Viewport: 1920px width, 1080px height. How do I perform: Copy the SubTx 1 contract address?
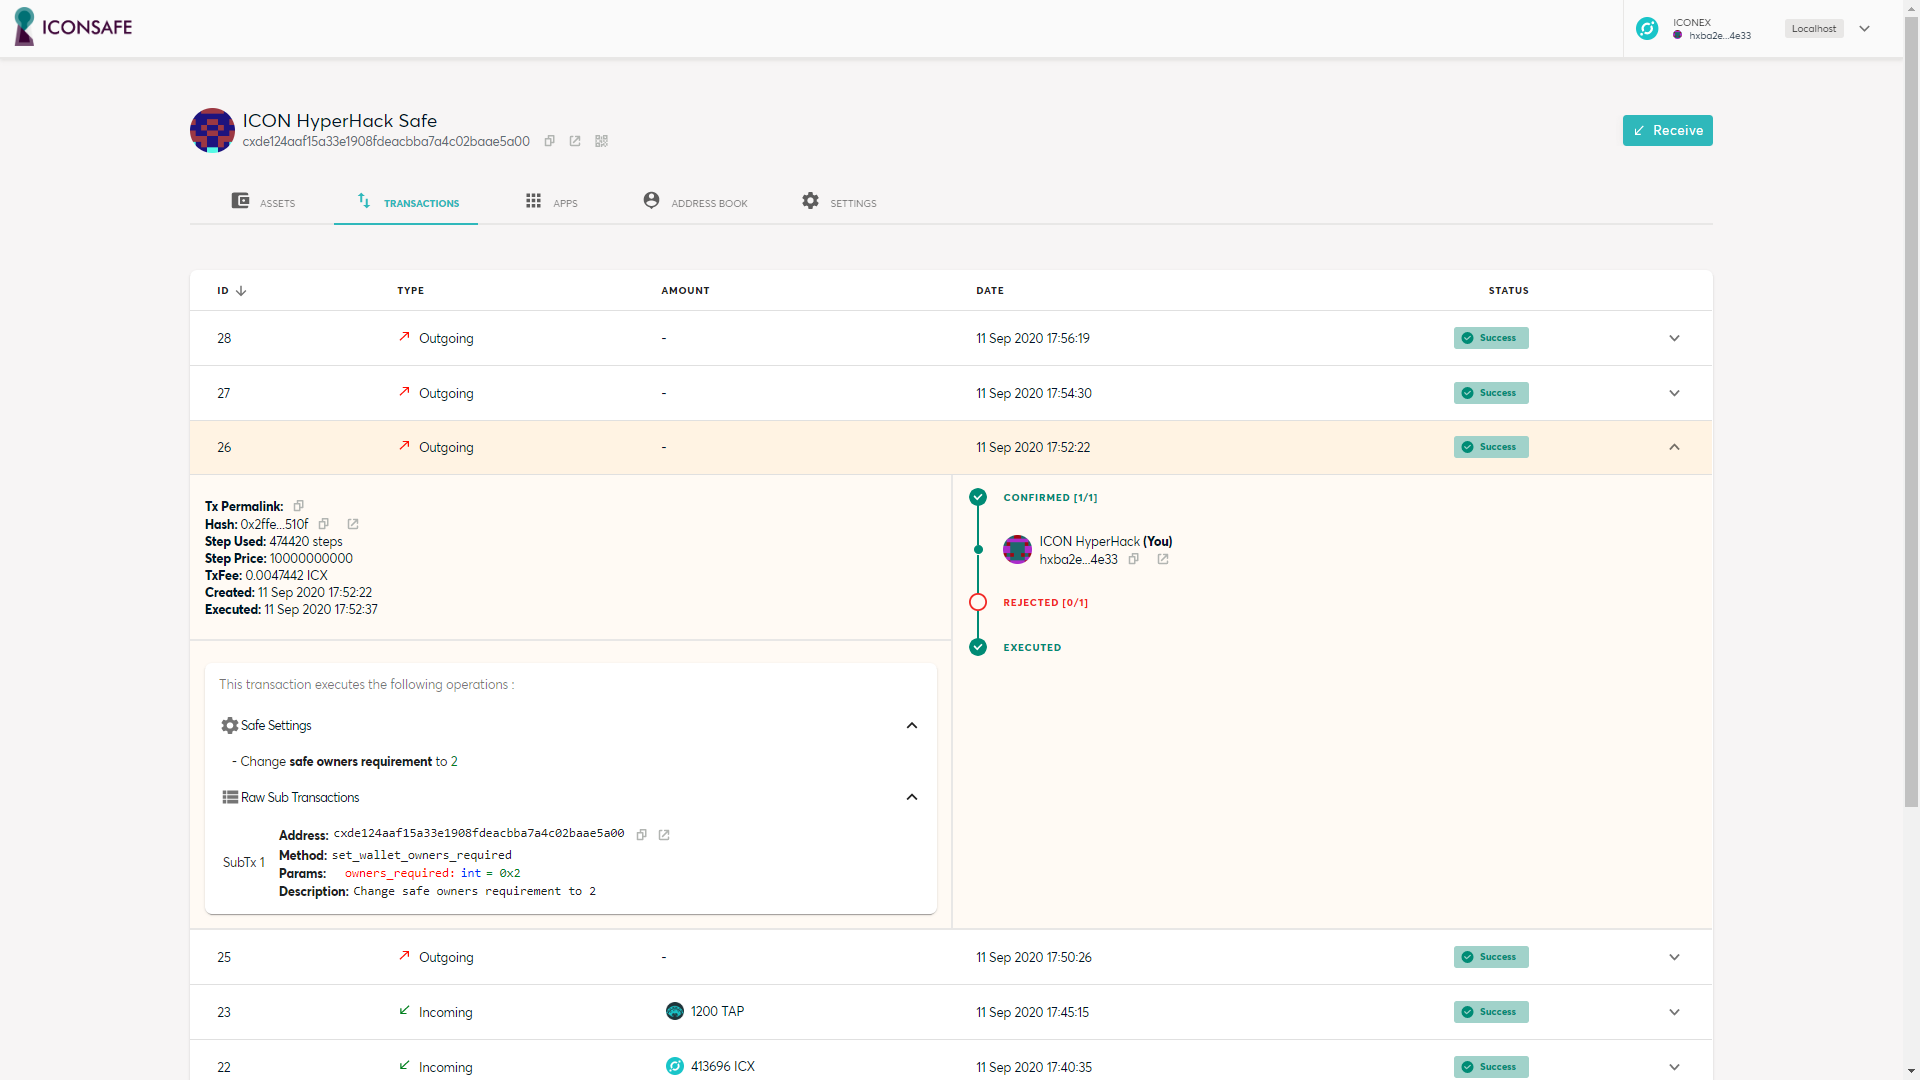(x=642, y=835)
